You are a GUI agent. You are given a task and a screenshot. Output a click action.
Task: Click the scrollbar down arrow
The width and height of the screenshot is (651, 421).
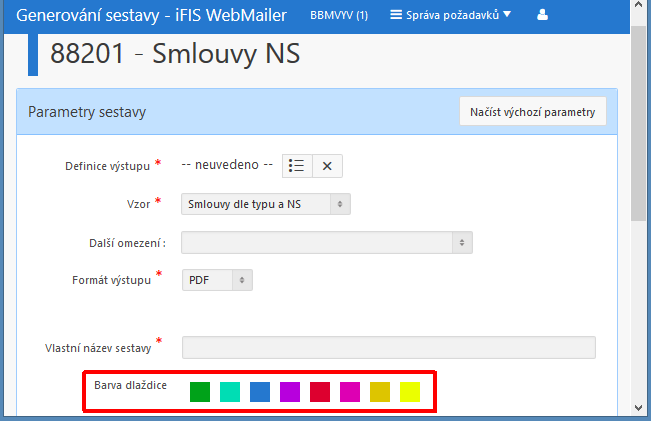639,408
